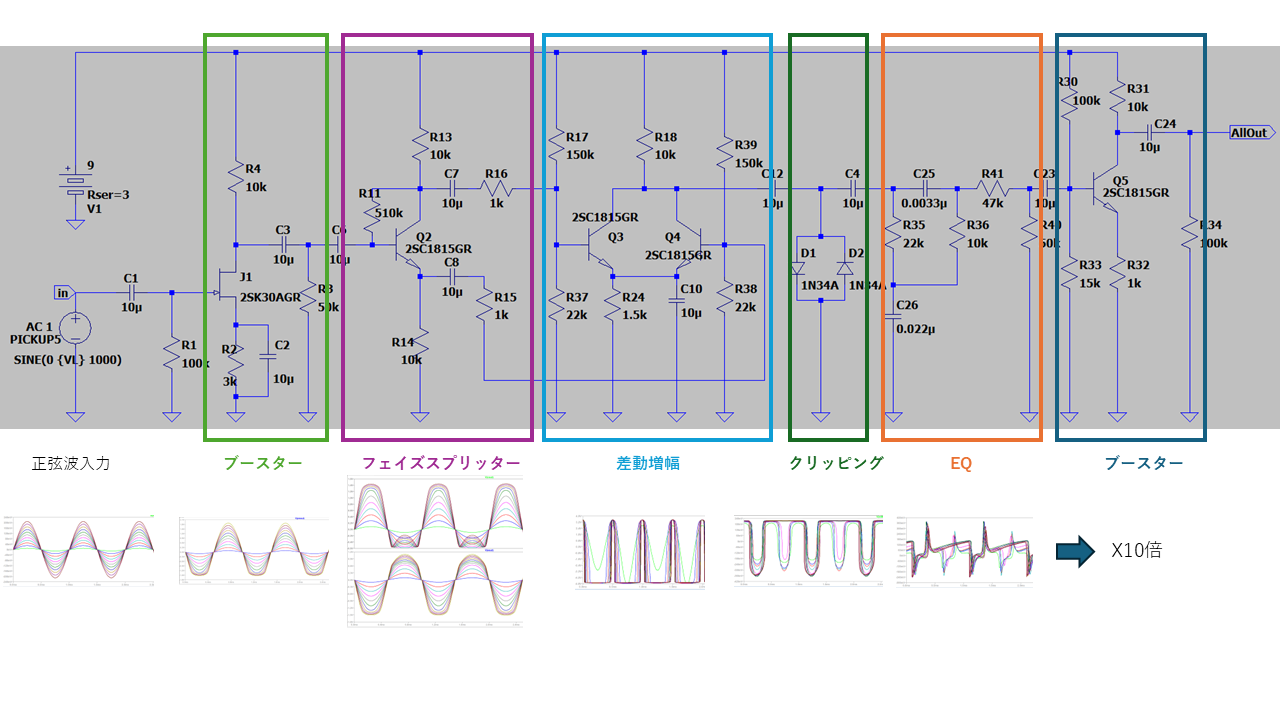The width and height of the screenshot is (1280, 720).
Task: Click the purple フェイズスプリッター label
Action: (440, 464)
